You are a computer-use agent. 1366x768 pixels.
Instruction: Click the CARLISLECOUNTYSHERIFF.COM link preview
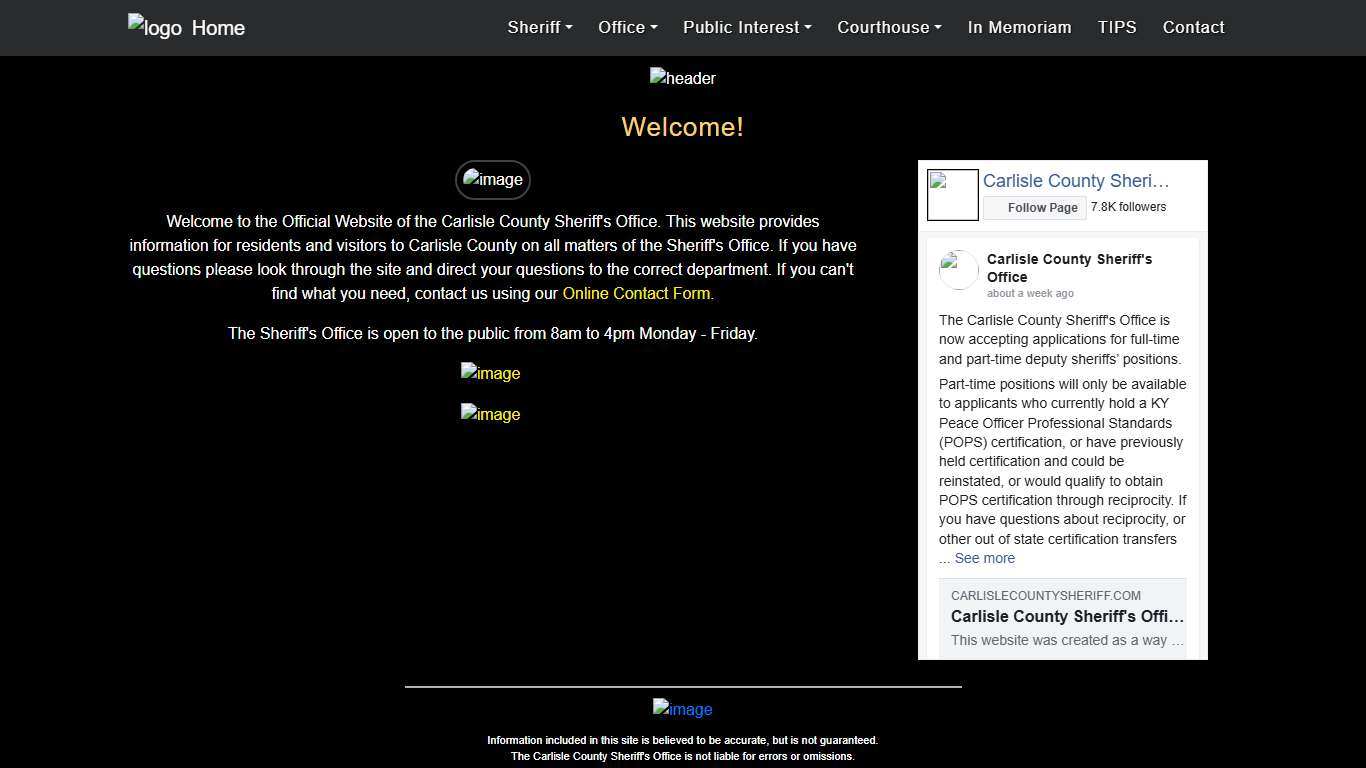click(x=1063, y=616)
